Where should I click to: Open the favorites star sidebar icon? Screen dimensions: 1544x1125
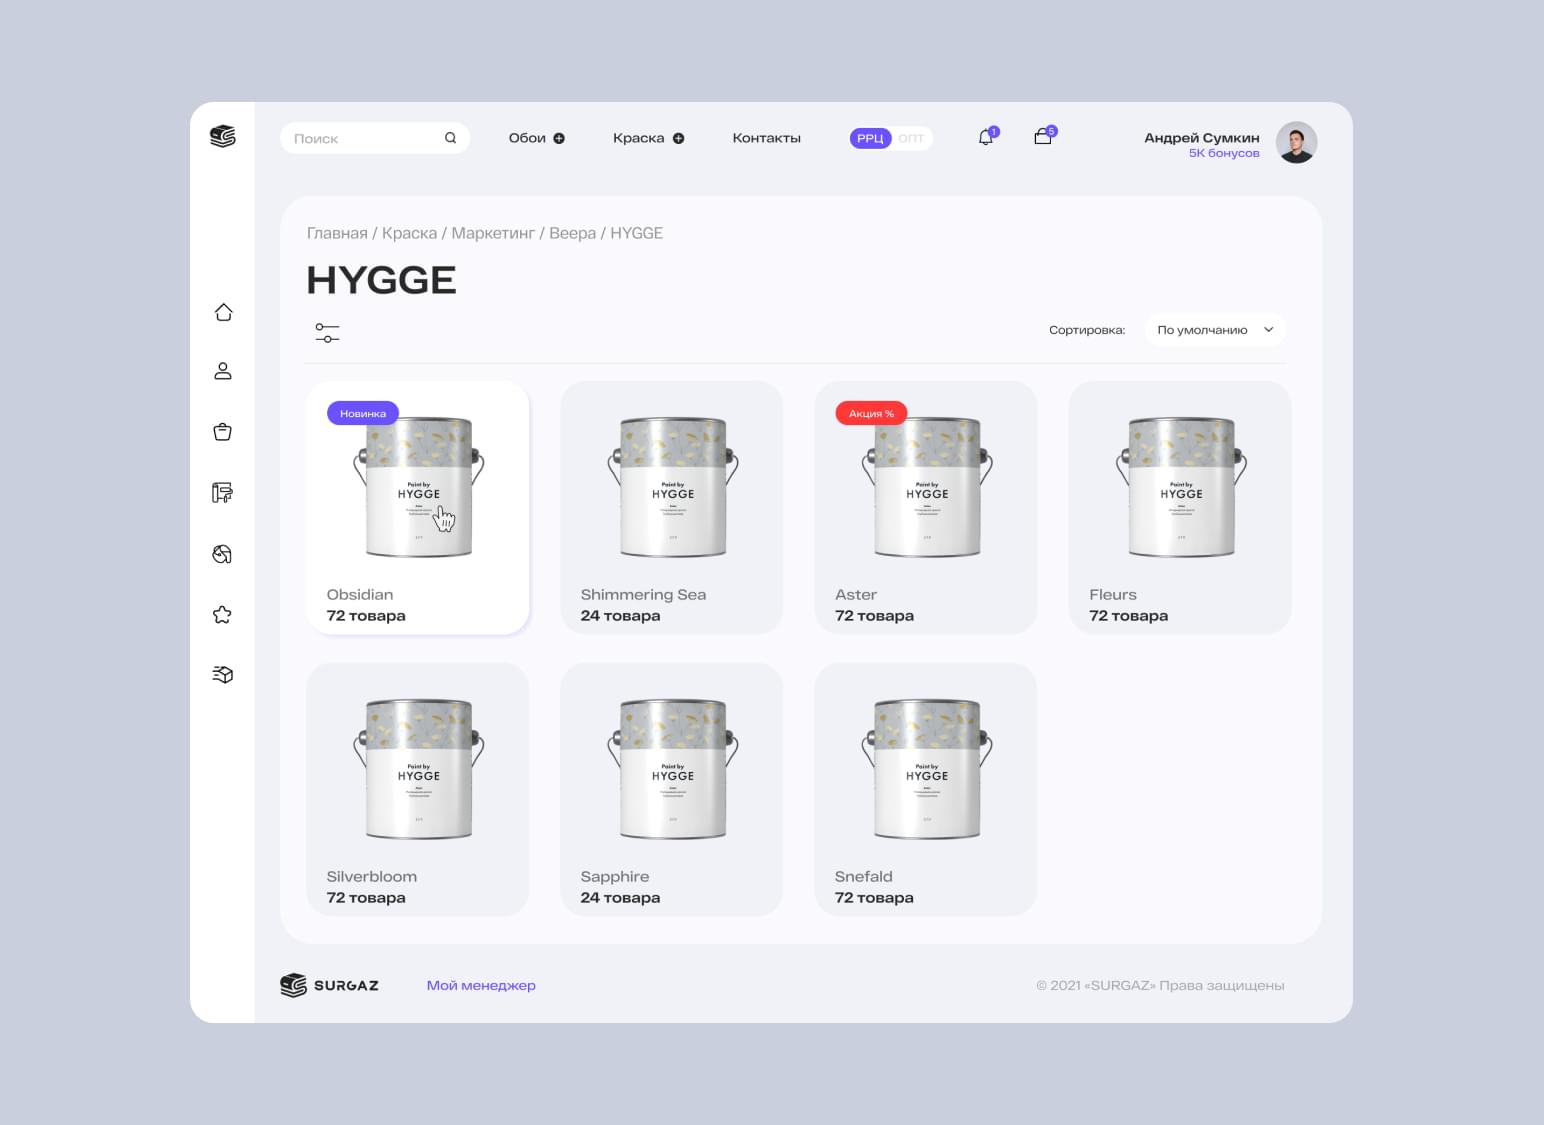pyautogui.click(x=223, y=615)
